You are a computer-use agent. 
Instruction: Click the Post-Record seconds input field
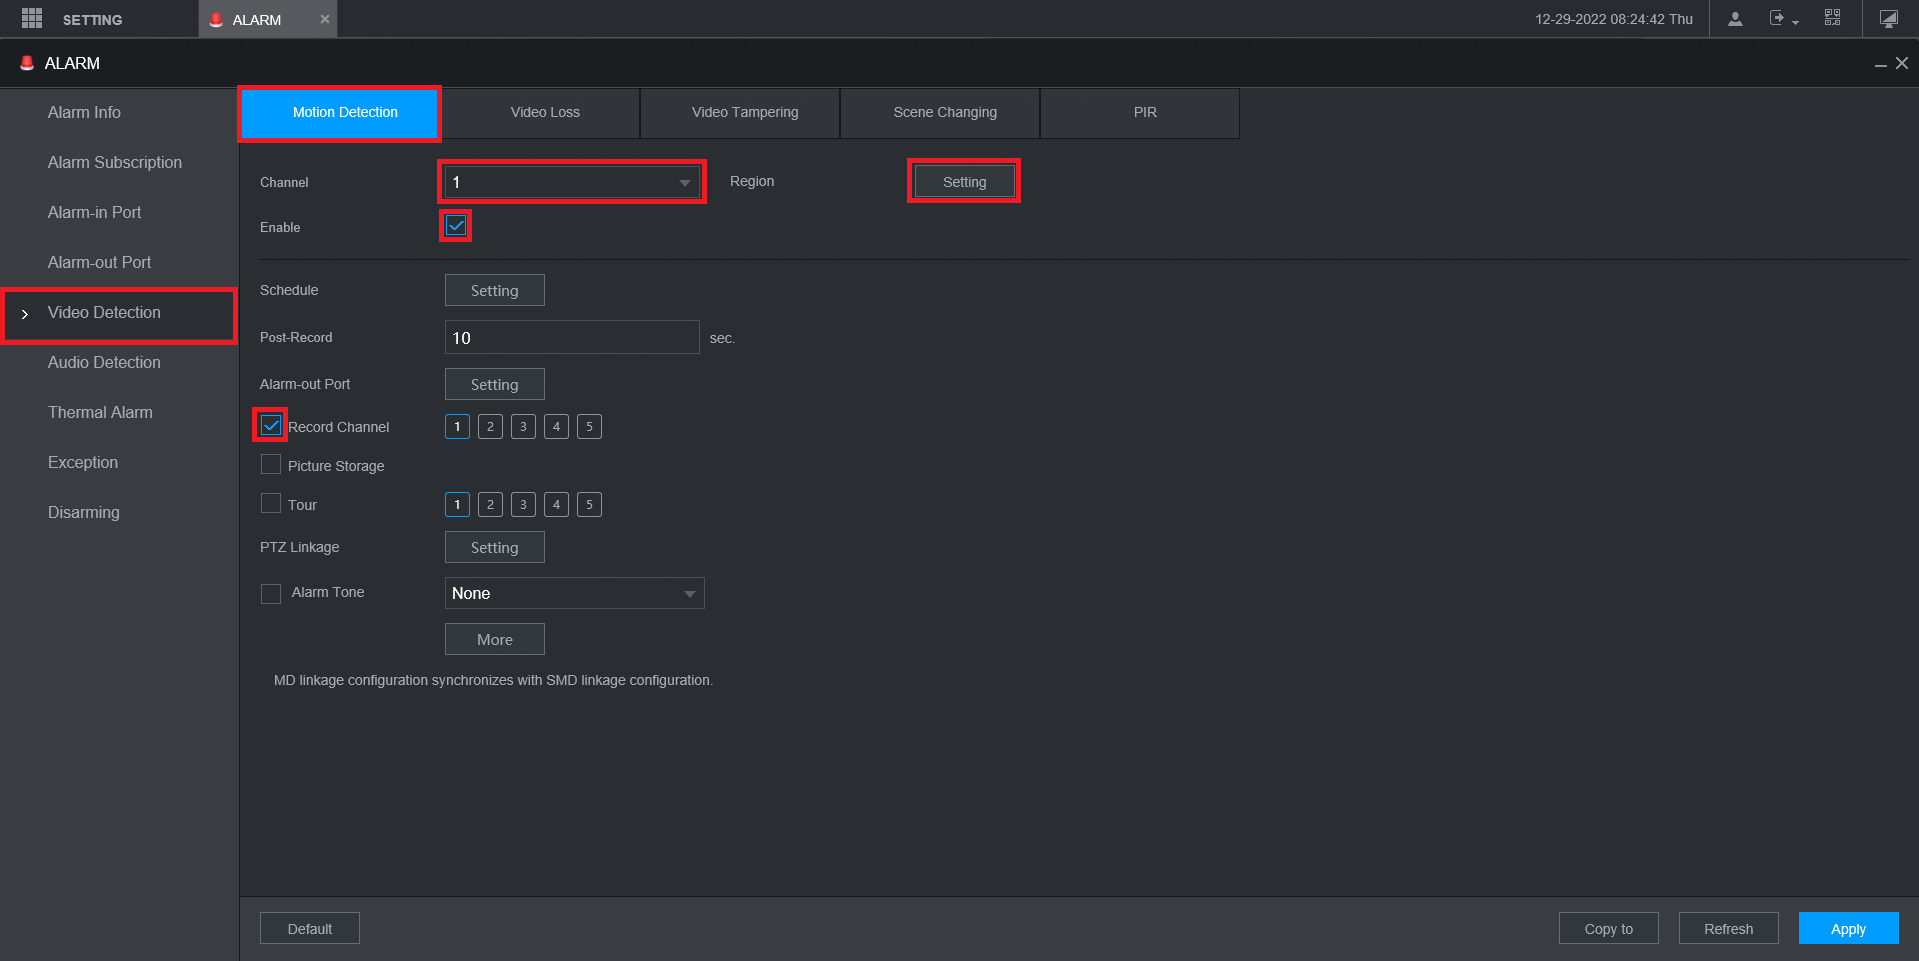click(572, 337)
